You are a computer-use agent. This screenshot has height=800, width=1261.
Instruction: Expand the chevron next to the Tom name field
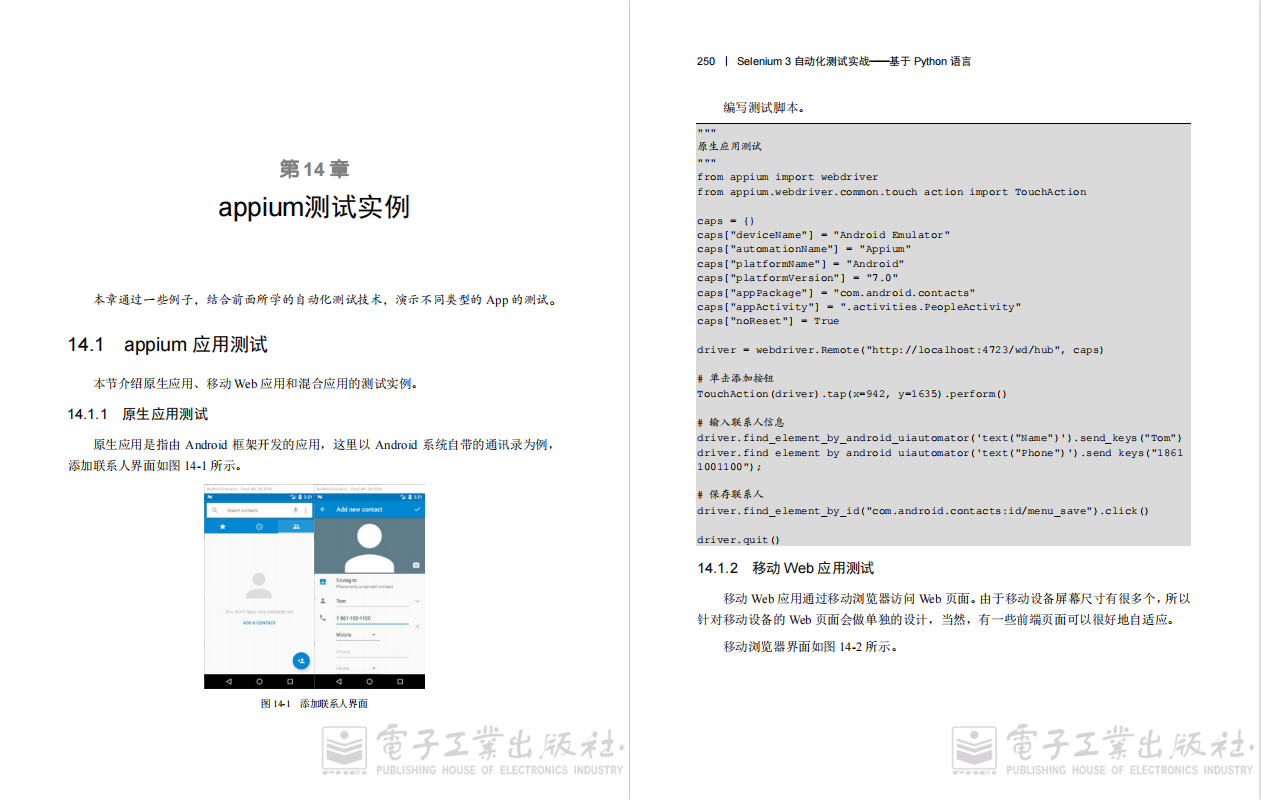pyautogui.click(x=417, y=601)
